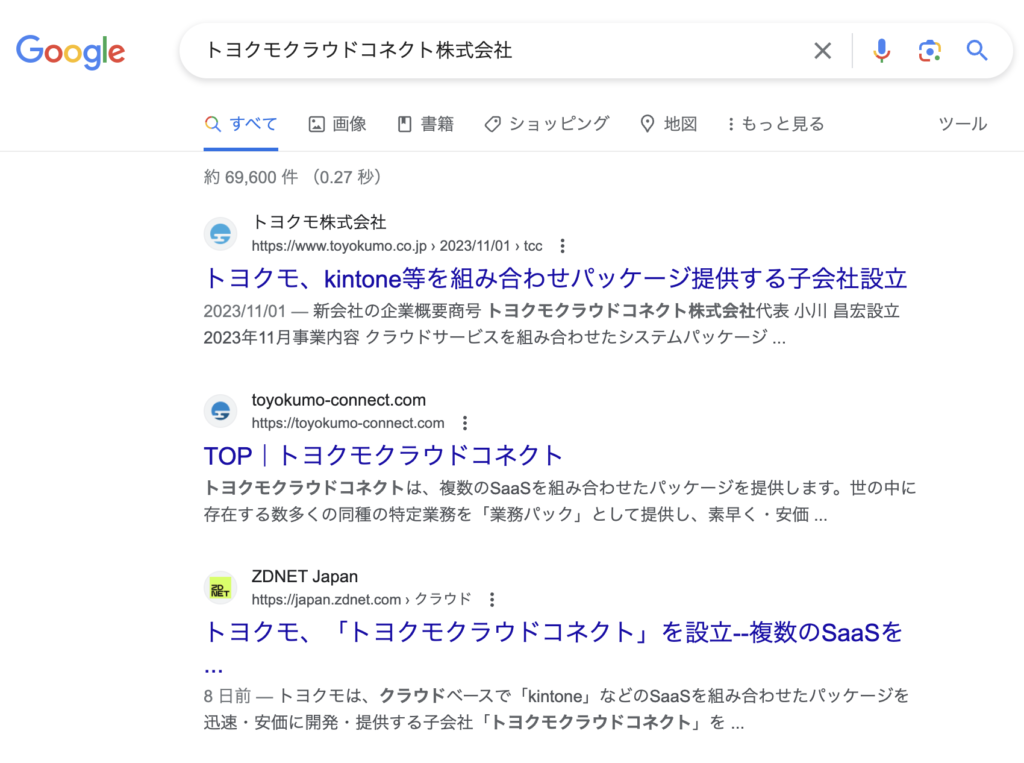The image size is (1024, 763).
Task: Open the ショッピング tab
Action: tap(547, 124)
